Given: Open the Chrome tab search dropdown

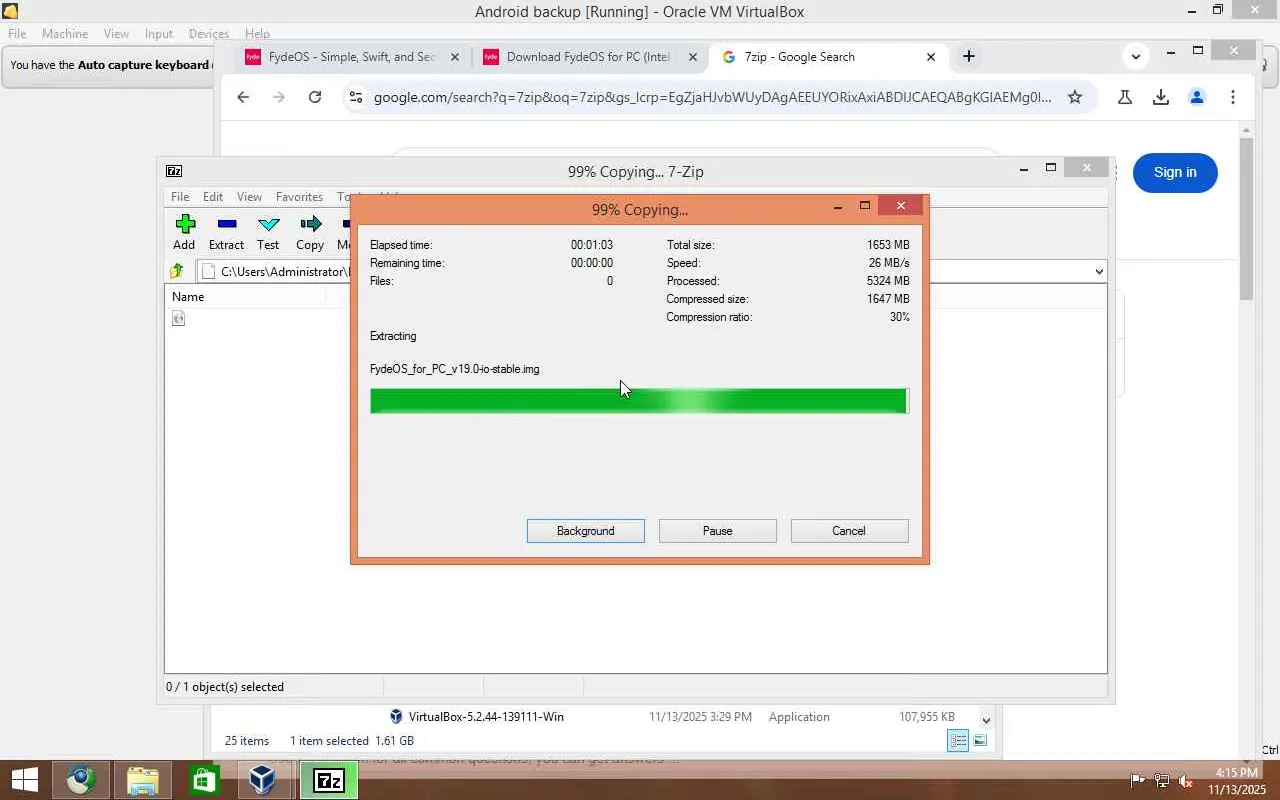Looking at the screenshot, I should click(x=1135, y=57).
